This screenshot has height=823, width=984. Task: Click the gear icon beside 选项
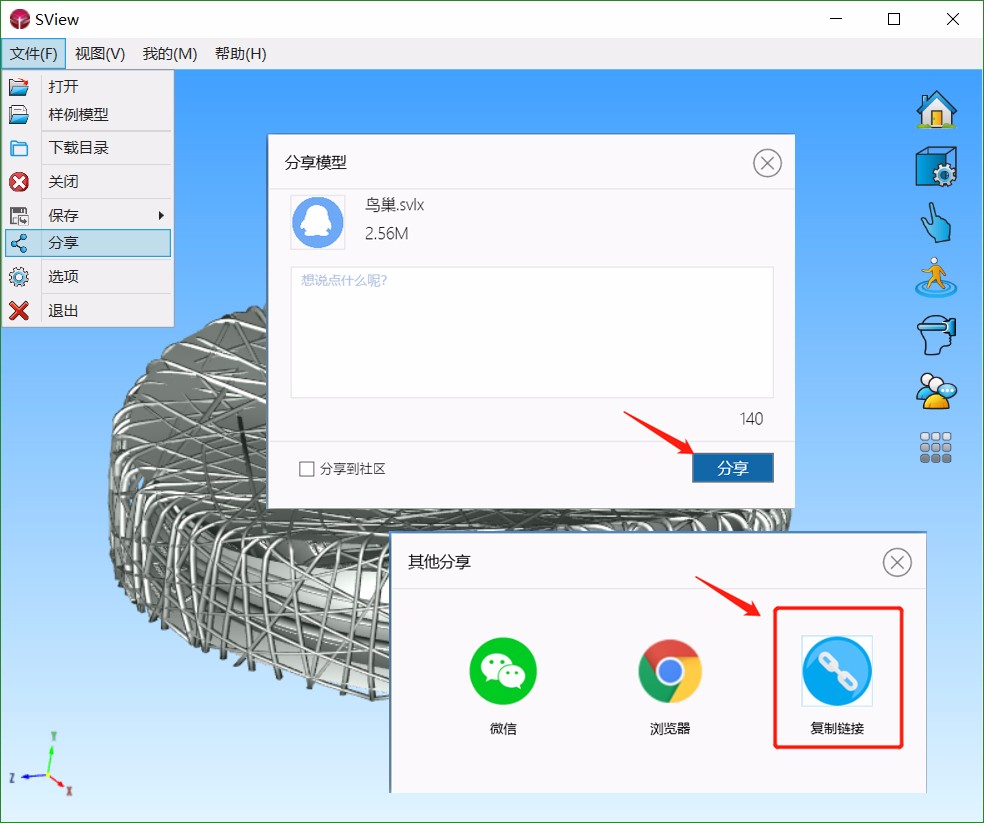pos(19,277)
